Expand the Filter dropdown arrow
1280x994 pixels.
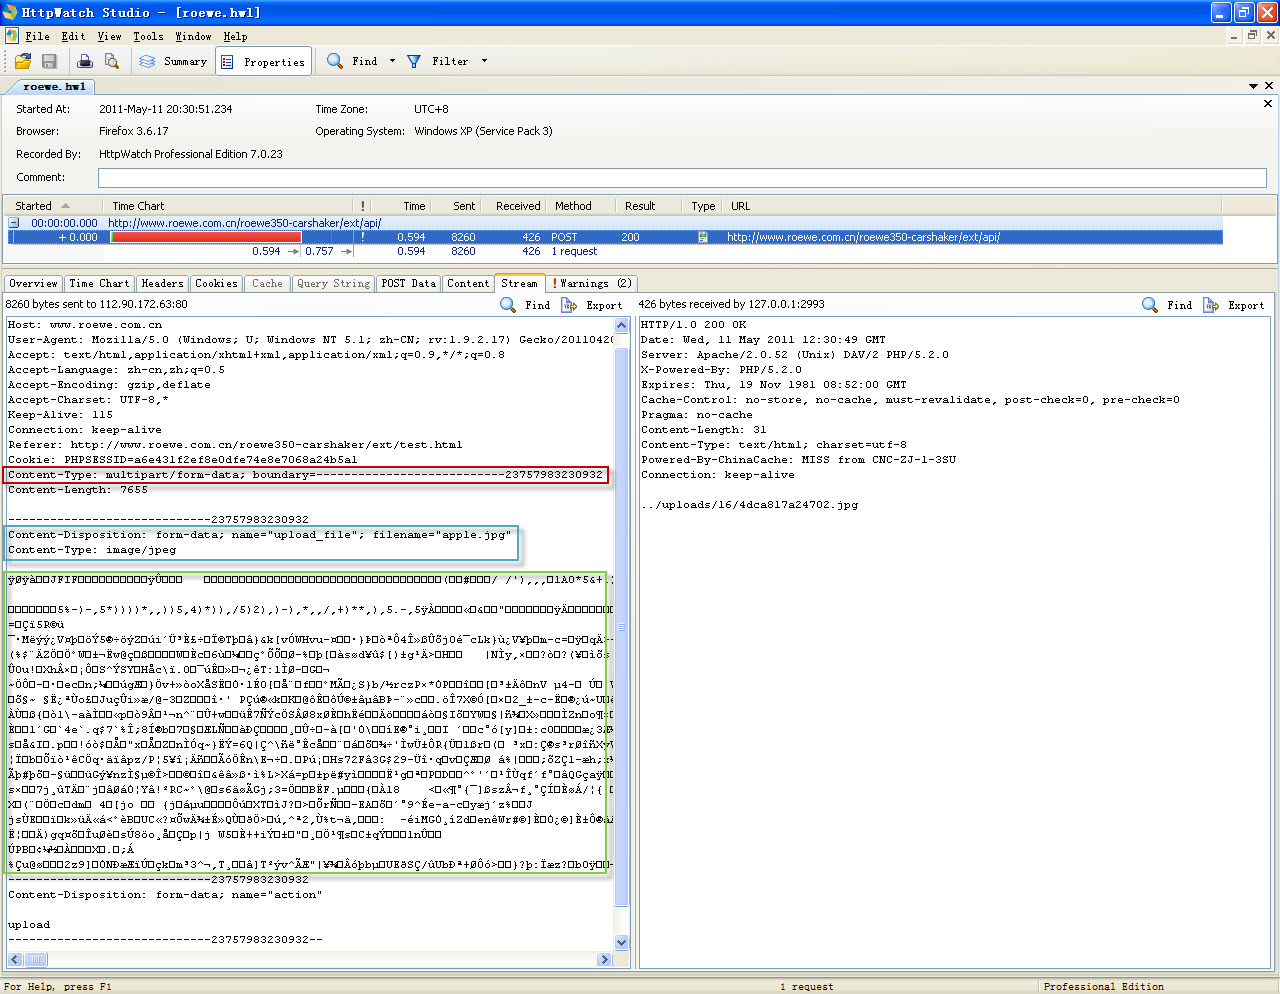[x=484, y=61]
